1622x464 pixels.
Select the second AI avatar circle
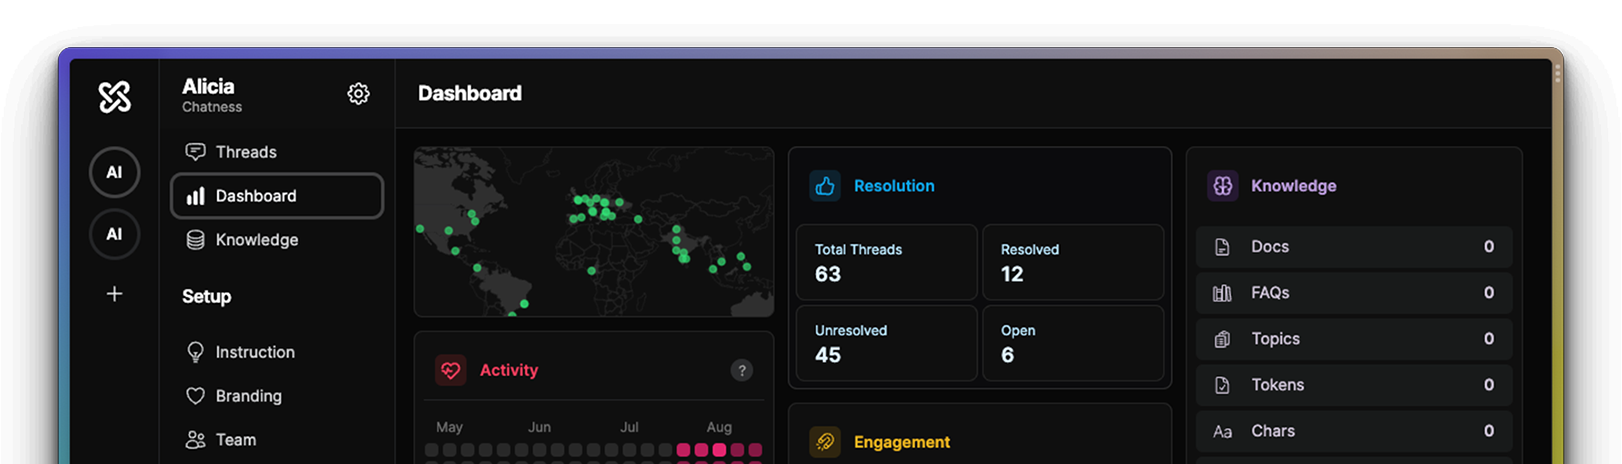115,234
